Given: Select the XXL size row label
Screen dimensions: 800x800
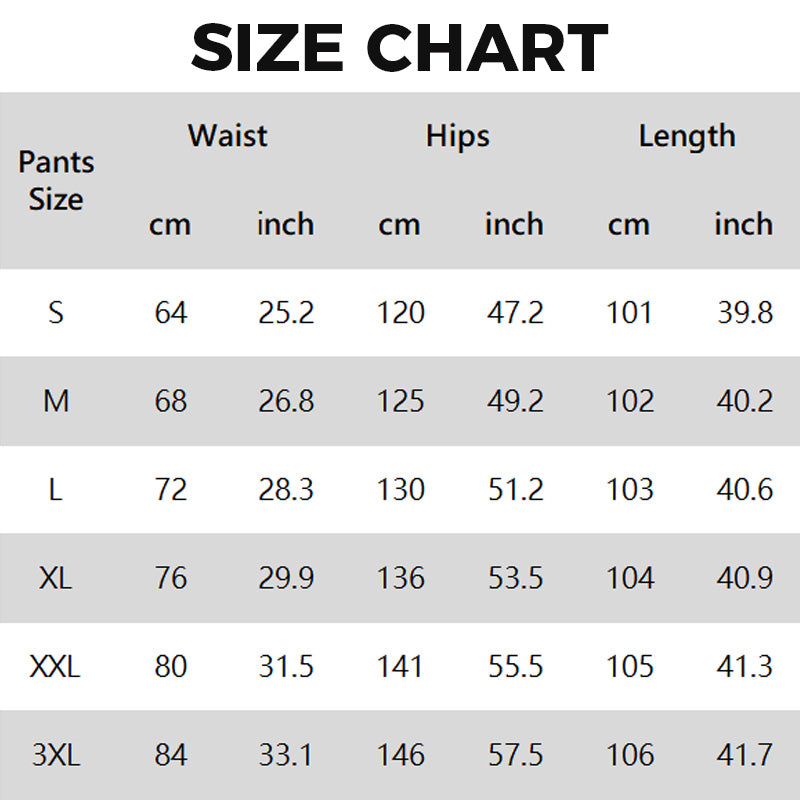Looking at the screenshot, I should (56, 666).
